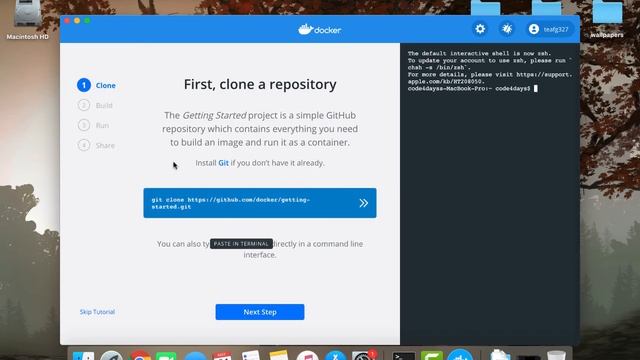Open Trash in the dock
Viewport: 640px width, 360px height.
tap(556, 356)
